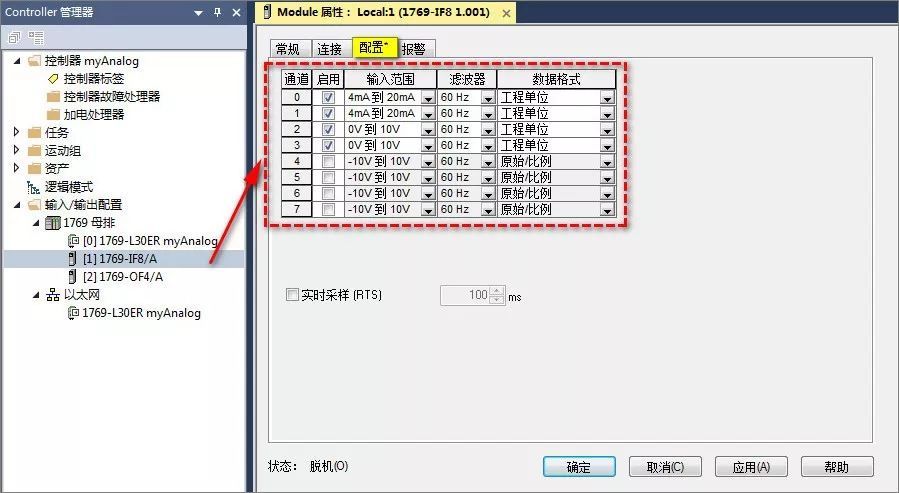The height and width of the screenshot is (493, 899).
Task: Select the 以太网 network icon
Action: point(51,295)
